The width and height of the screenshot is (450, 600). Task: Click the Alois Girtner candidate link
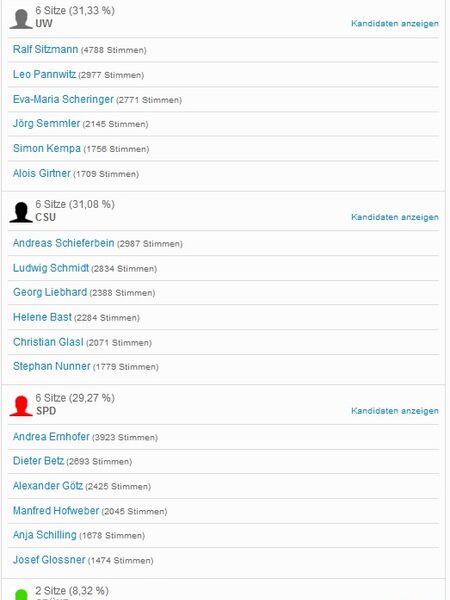42,173
